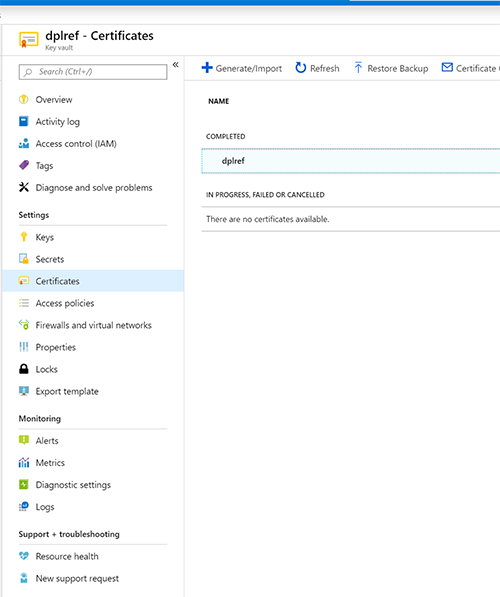Click the Metrics chart icon
Screen dimensions: 500x597
[24, 463]
